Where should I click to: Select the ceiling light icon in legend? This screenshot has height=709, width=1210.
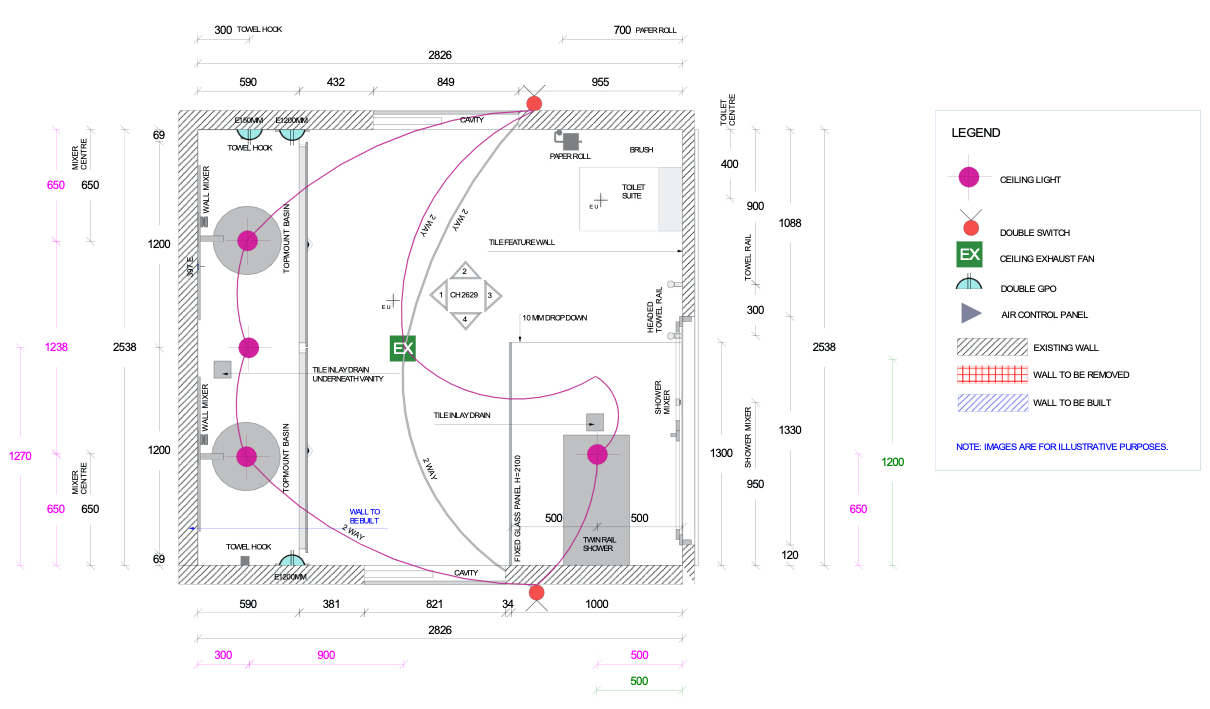(x=969, y=178)
